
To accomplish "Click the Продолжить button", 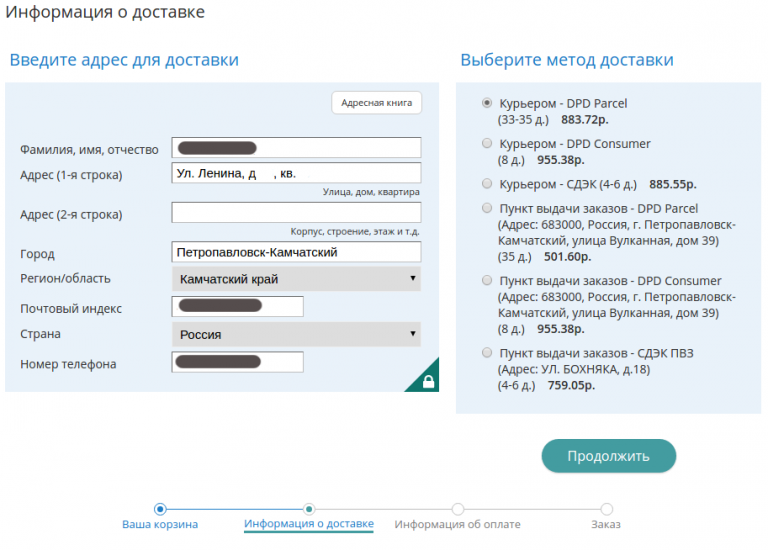I will [x=608, y=456].
